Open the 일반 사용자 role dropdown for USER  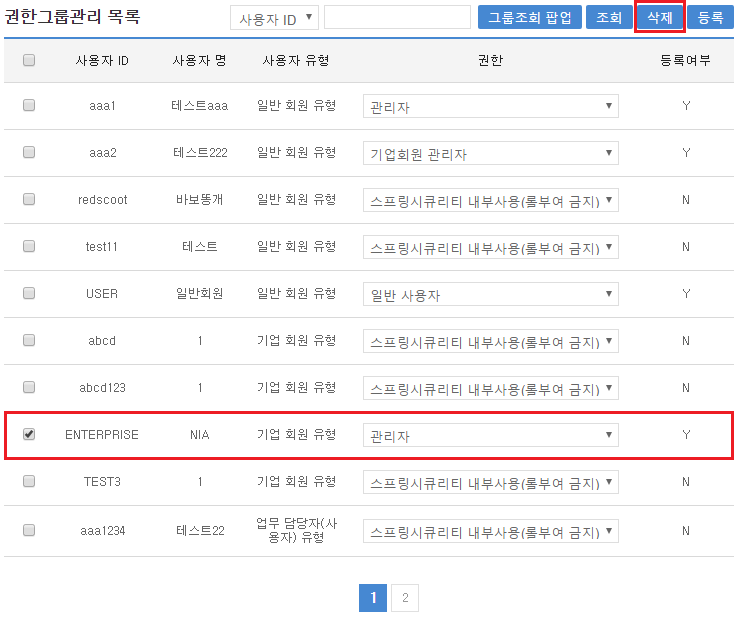click(x=490, y=294)
